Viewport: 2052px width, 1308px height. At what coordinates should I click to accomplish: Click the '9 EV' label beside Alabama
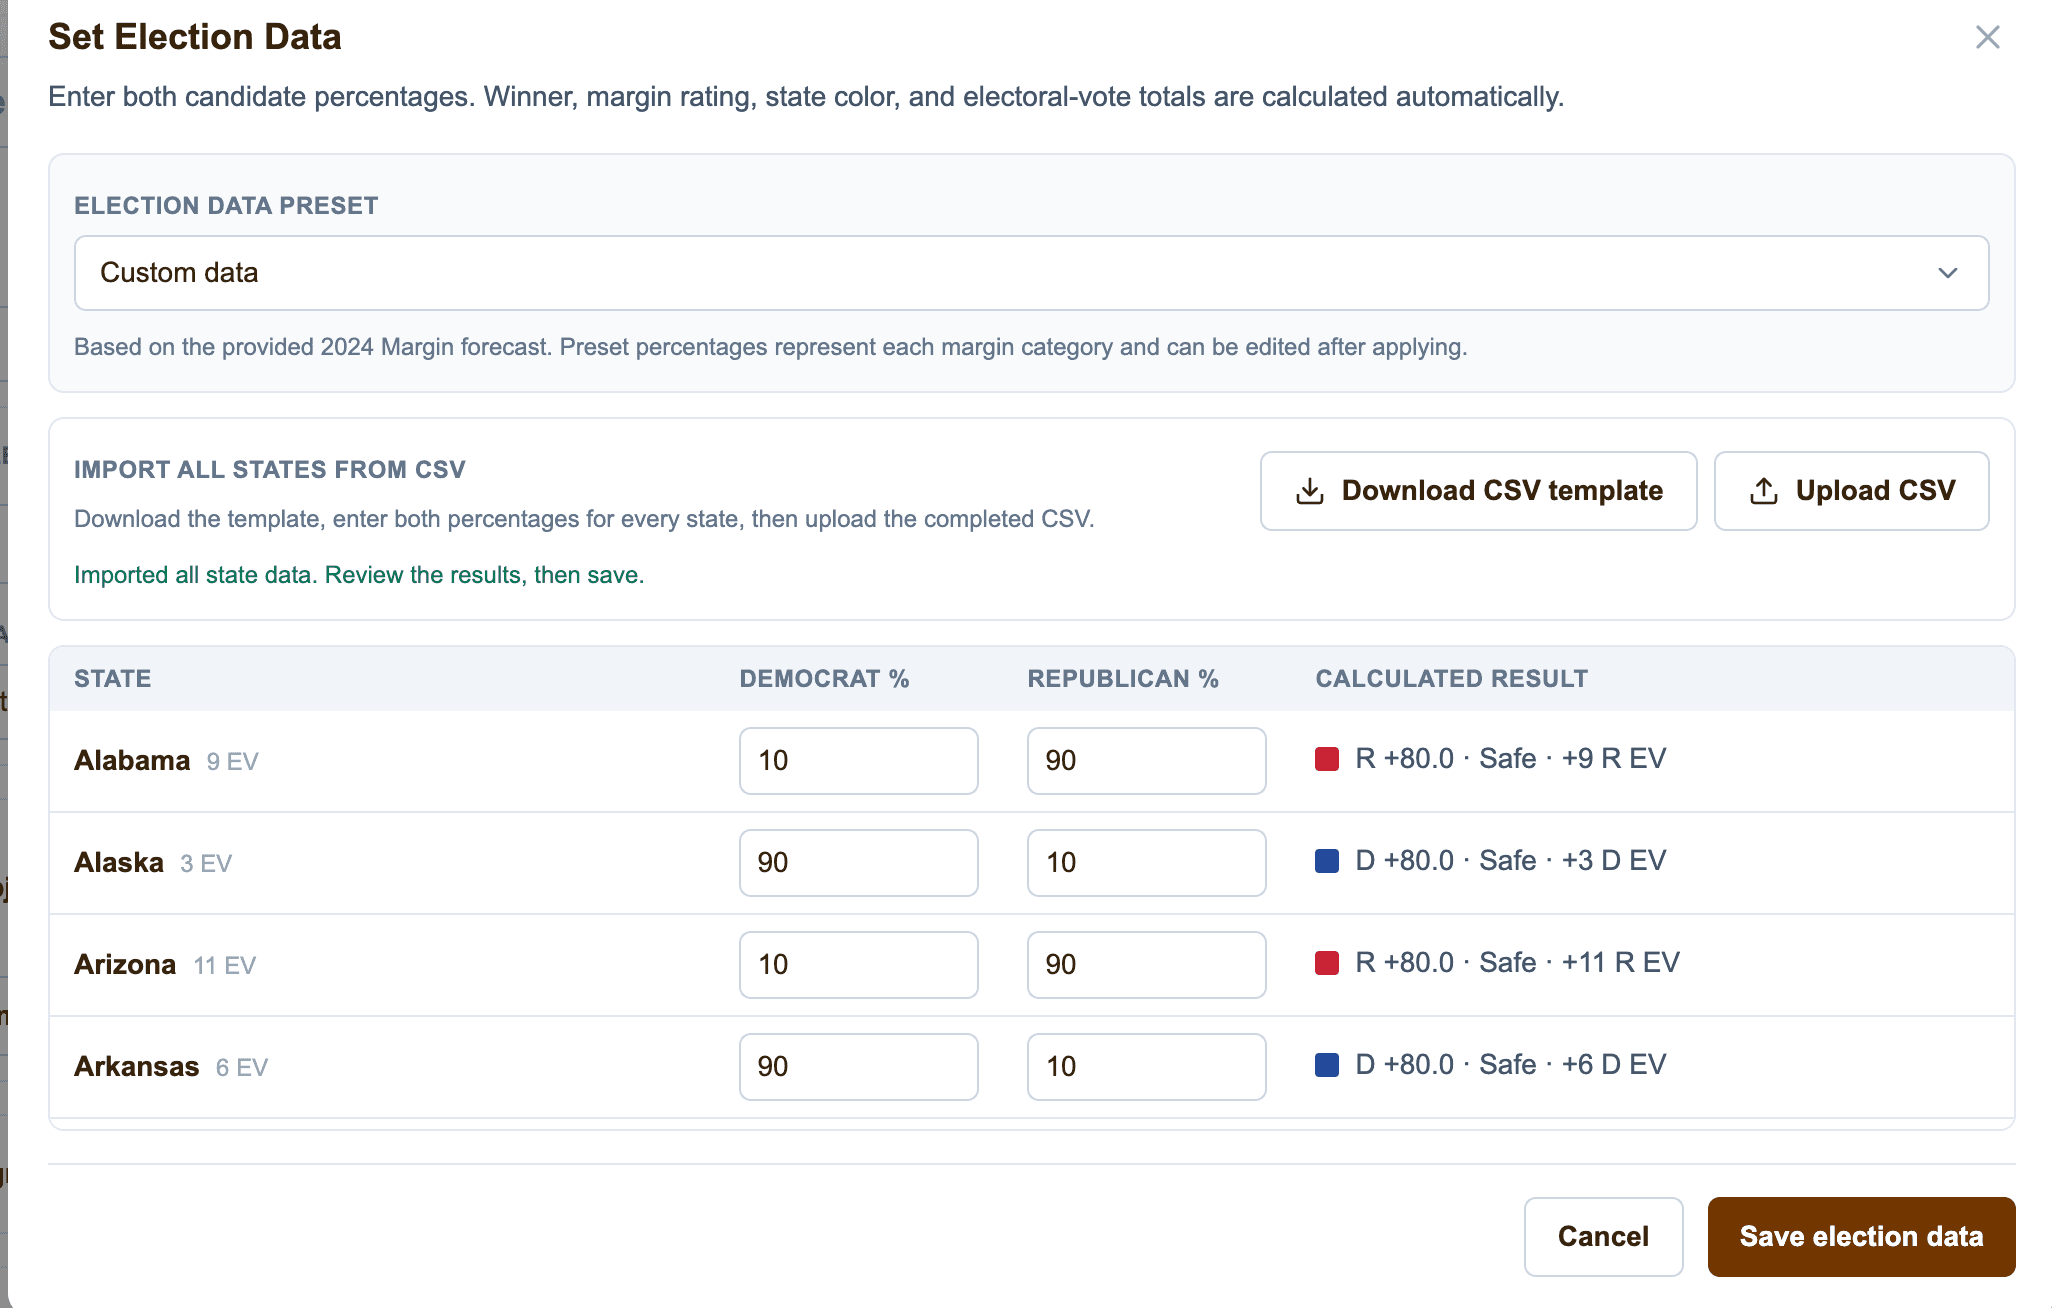pyautogui.click(x=232, y=762)
